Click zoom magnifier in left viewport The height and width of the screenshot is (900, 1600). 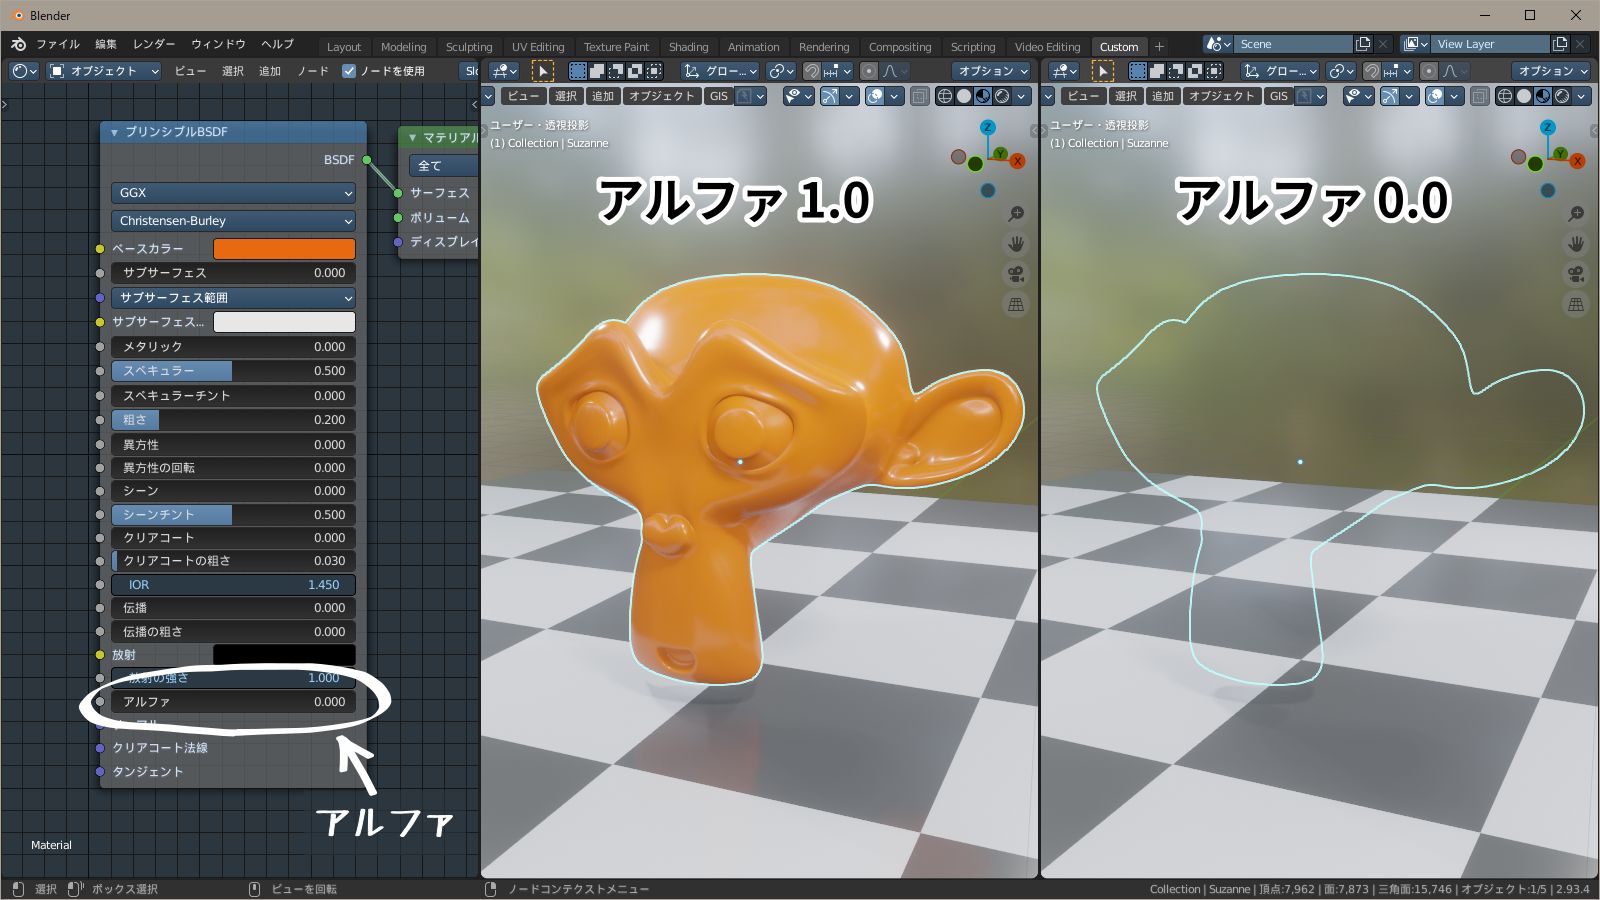[x=1016, y=214]
